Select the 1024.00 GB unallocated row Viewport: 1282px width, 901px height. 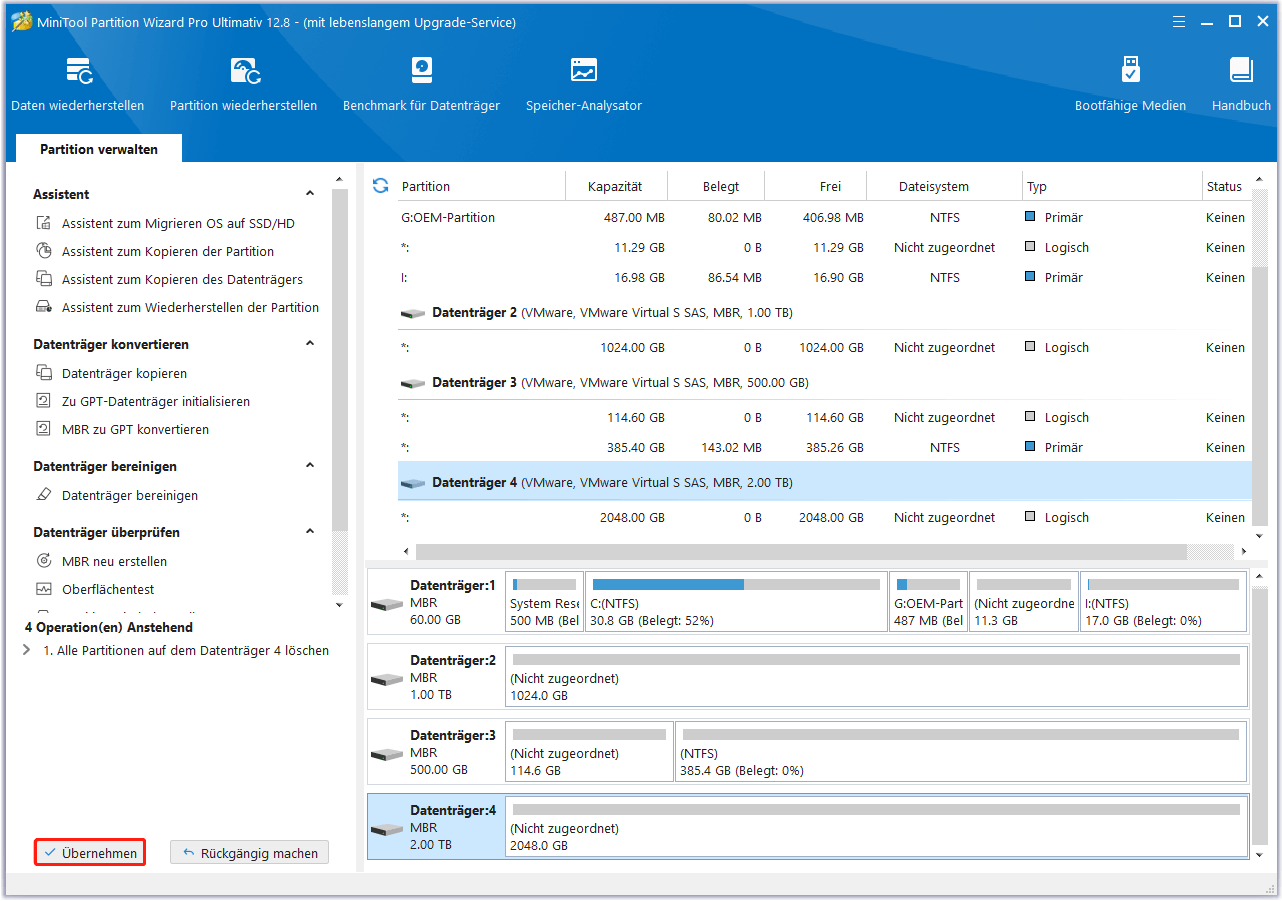point(825,348)
